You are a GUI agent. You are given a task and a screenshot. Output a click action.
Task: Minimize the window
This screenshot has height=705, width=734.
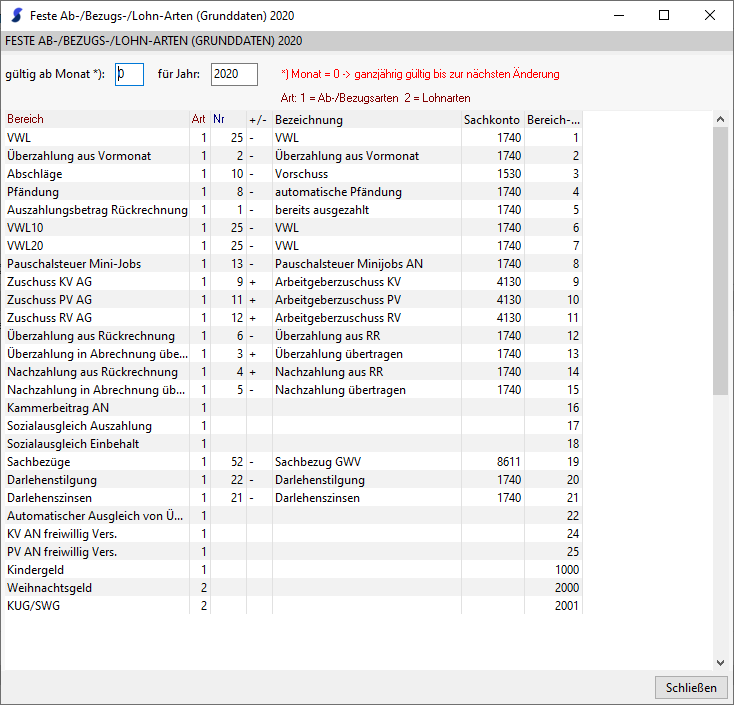618,16
